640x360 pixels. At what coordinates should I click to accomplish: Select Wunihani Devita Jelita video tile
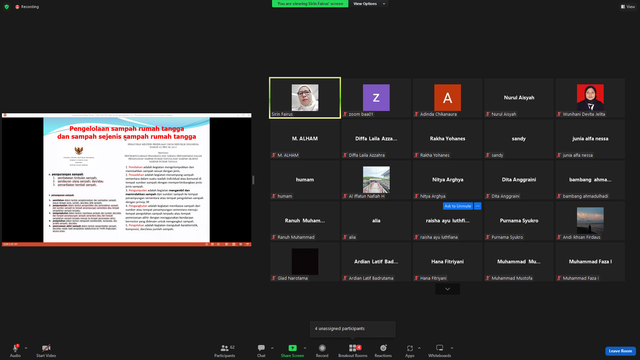point(590,98)
